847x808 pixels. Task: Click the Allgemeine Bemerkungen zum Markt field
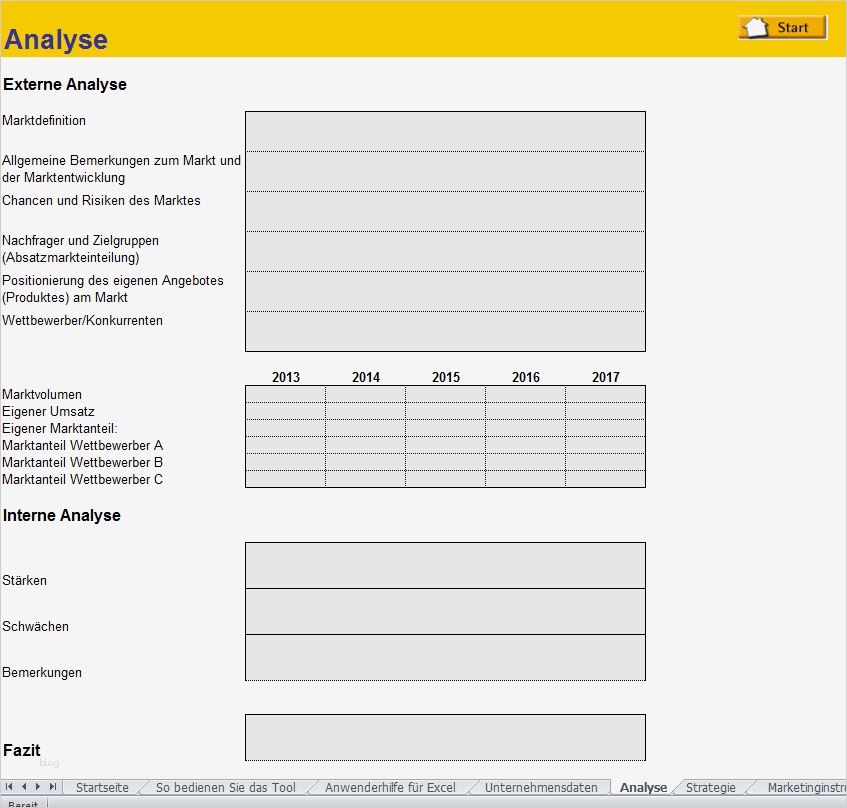445,171
